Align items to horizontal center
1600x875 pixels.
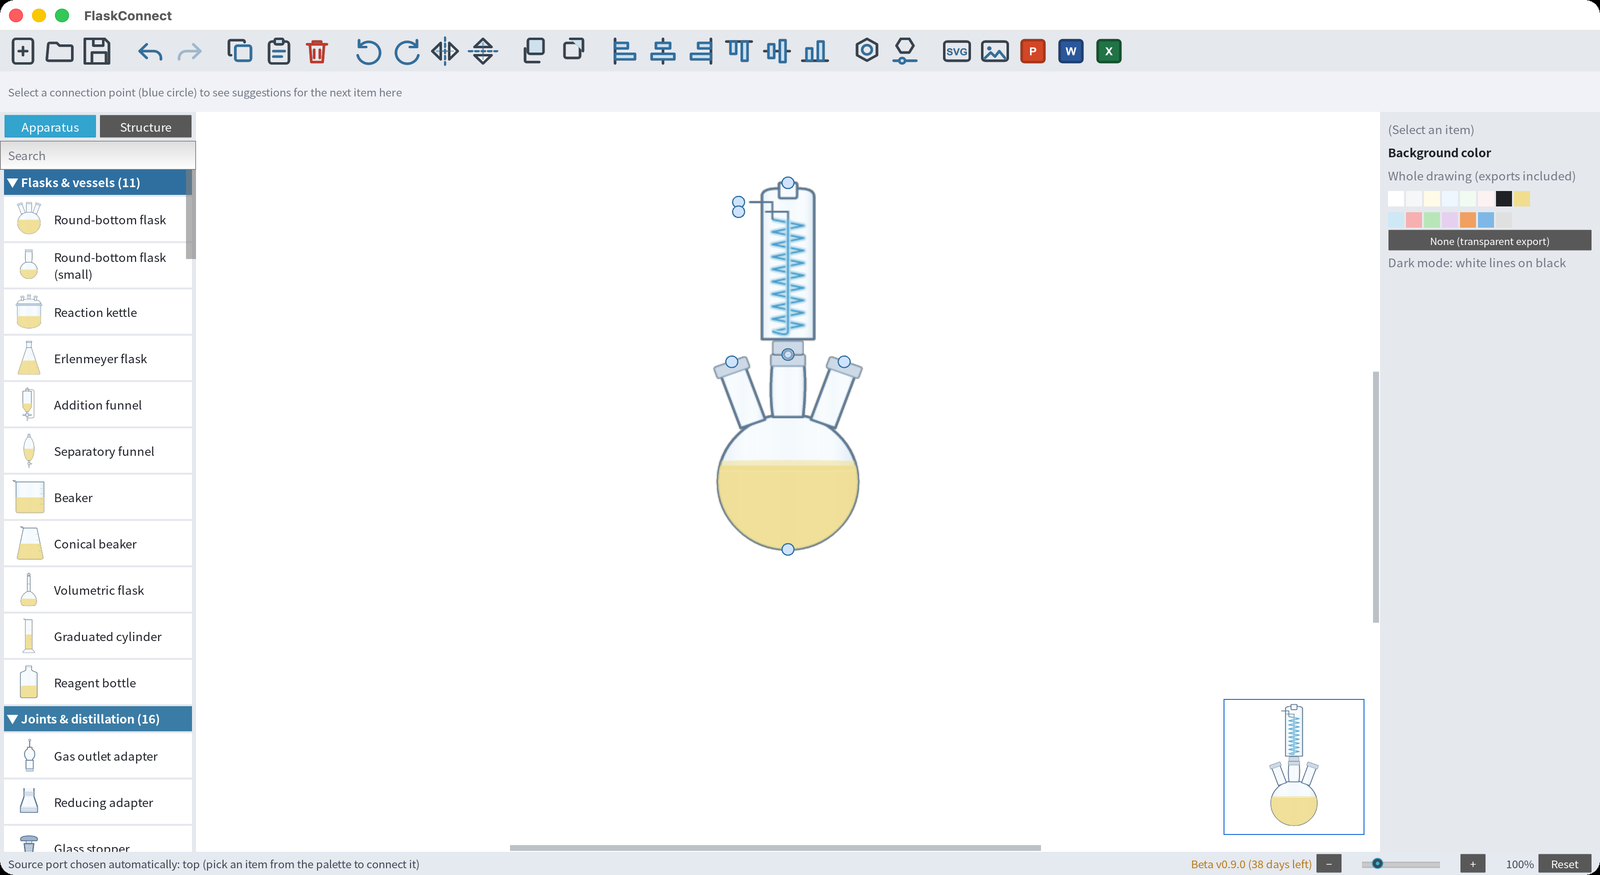(663, 51)
